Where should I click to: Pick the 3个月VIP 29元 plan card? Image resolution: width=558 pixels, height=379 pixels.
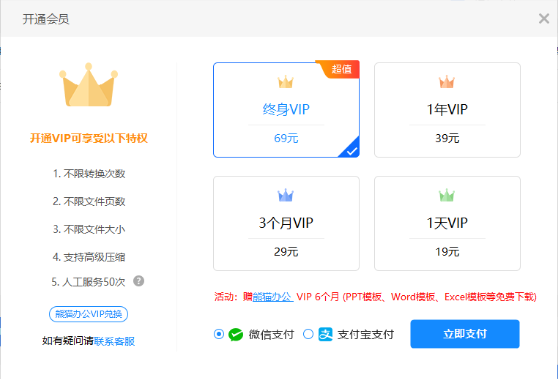tap(286, 223)
